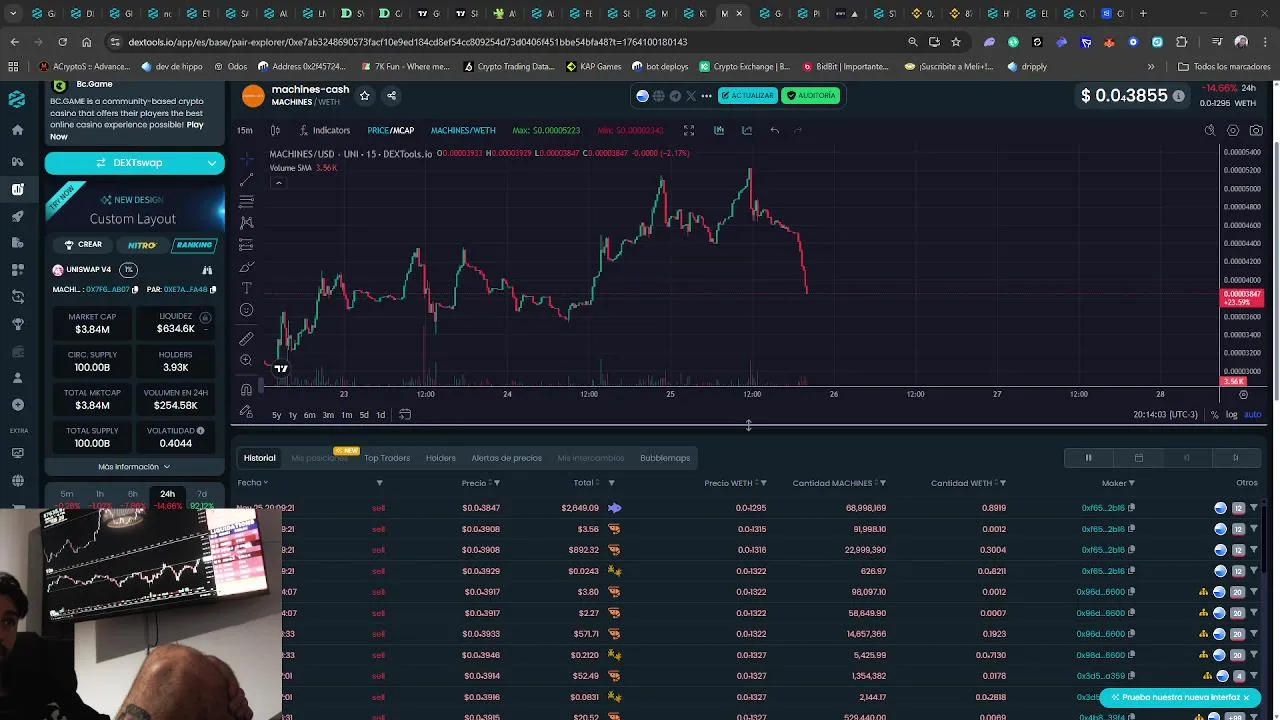Open the Total column filter
The image size is (1280, 720).
611,483
